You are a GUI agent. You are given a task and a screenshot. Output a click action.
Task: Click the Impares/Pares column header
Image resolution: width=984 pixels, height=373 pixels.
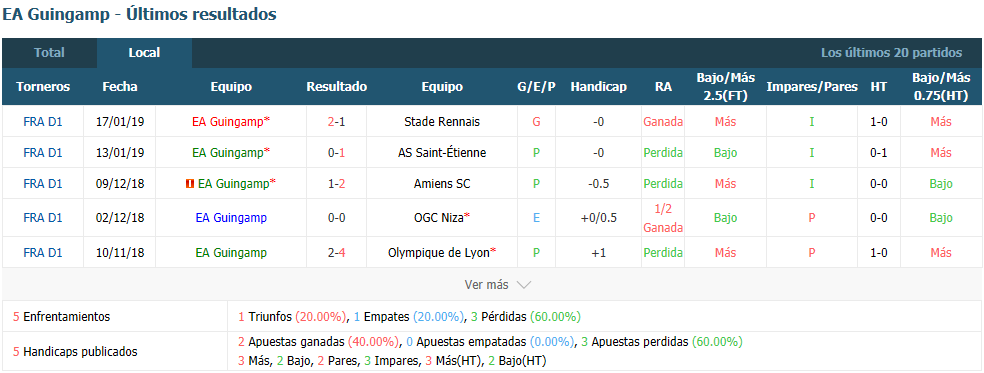811,87
